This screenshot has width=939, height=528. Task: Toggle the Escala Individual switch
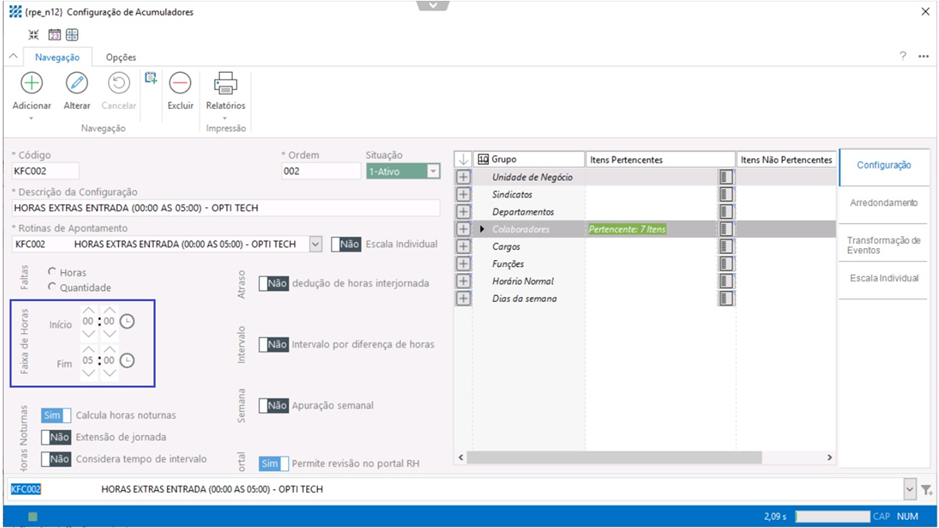pos(346,244)
